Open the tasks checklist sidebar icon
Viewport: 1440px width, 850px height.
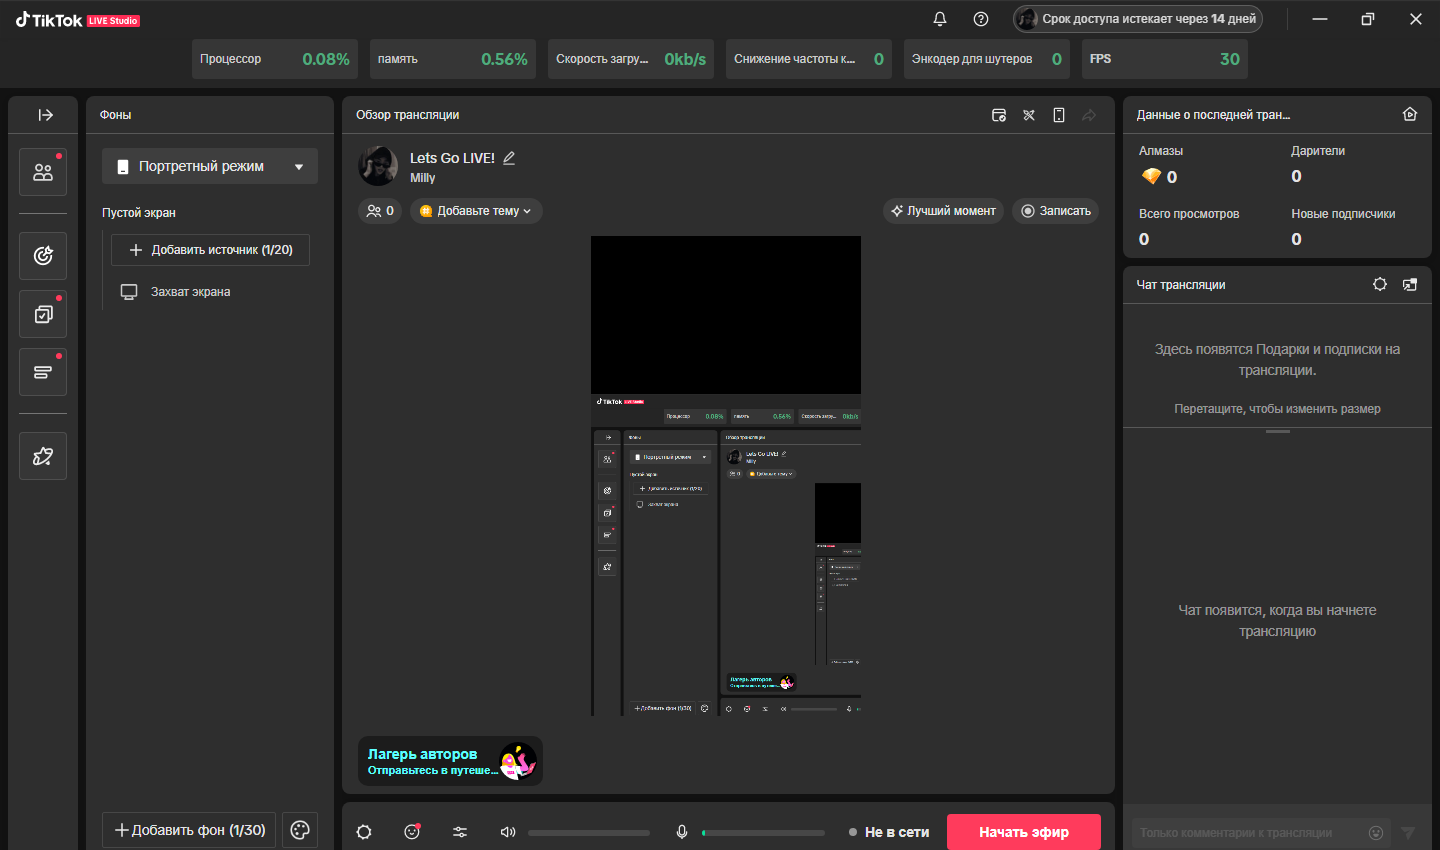pos(43,314)
